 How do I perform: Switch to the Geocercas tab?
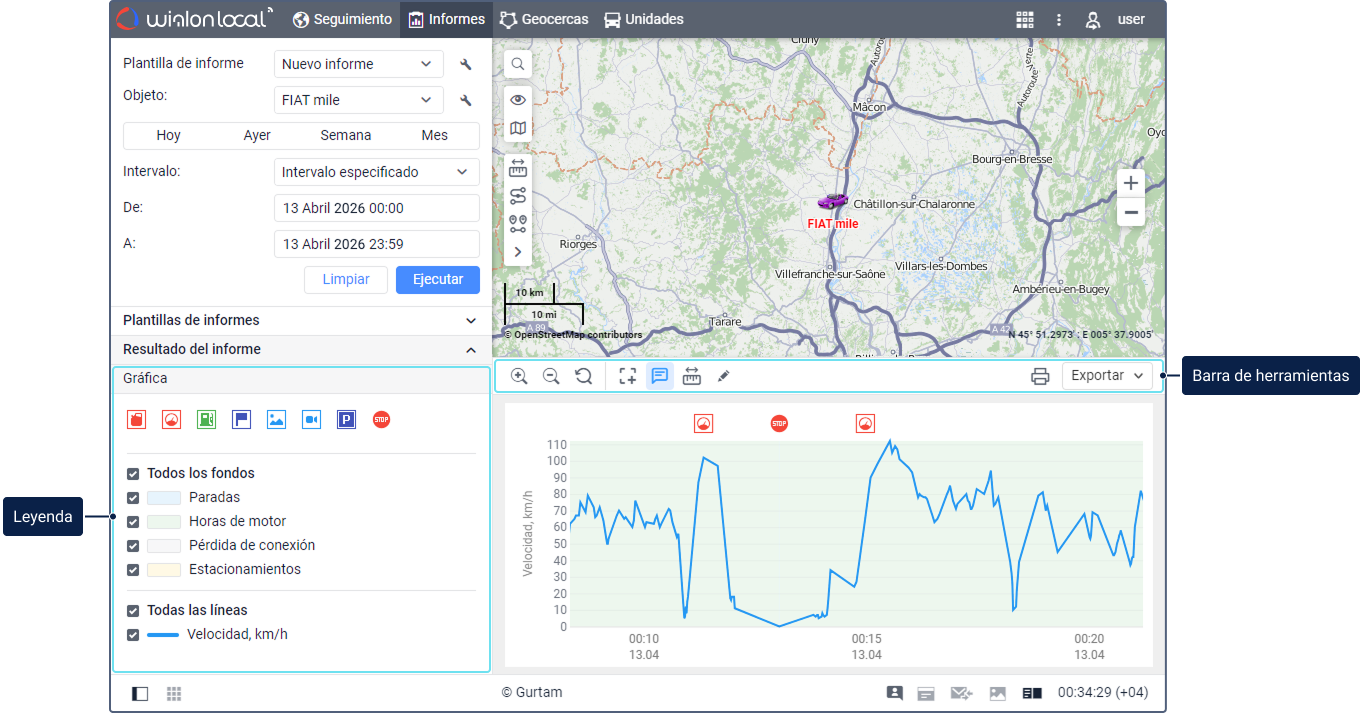tap(544, 19)
